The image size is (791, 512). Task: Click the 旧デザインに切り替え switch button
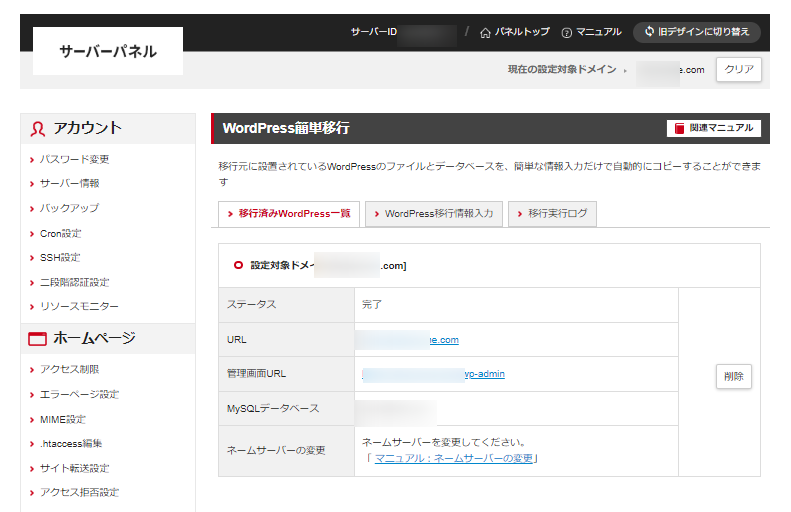pos(696,32)
